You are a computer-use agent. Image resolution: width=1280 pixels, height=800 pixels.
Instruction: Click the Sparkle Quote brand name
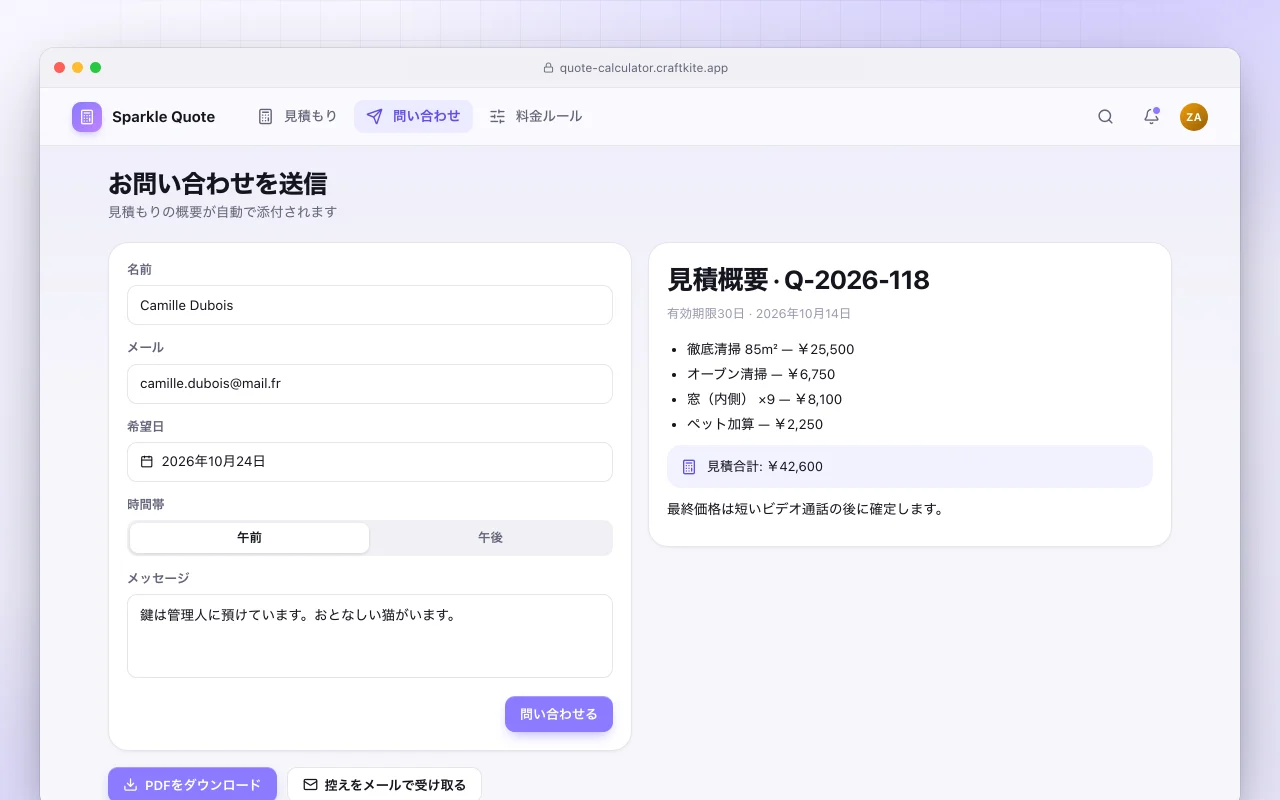(163, 117)
